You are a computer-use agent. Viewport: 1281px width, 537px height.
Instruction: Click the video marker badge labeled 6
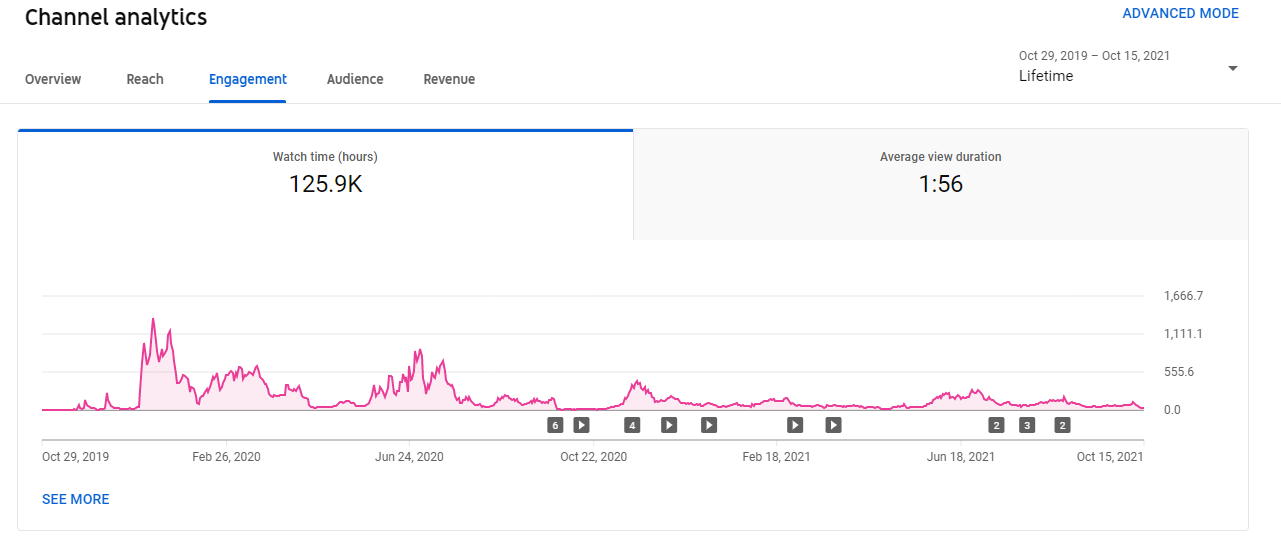pos(555,425)
